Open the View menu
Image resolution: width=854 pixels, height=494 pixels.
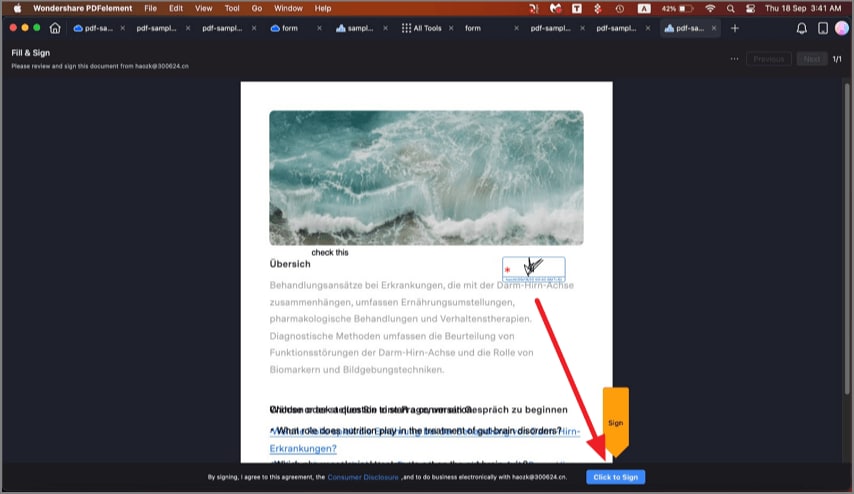click(204, 8)
